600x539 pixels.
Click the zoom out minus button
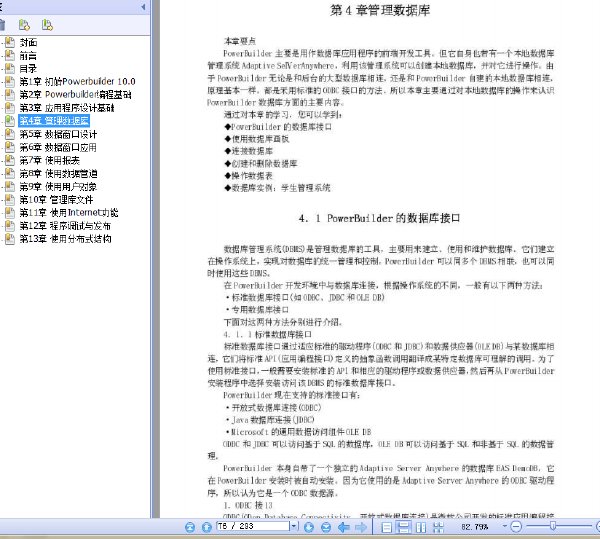tap(516, 527)
